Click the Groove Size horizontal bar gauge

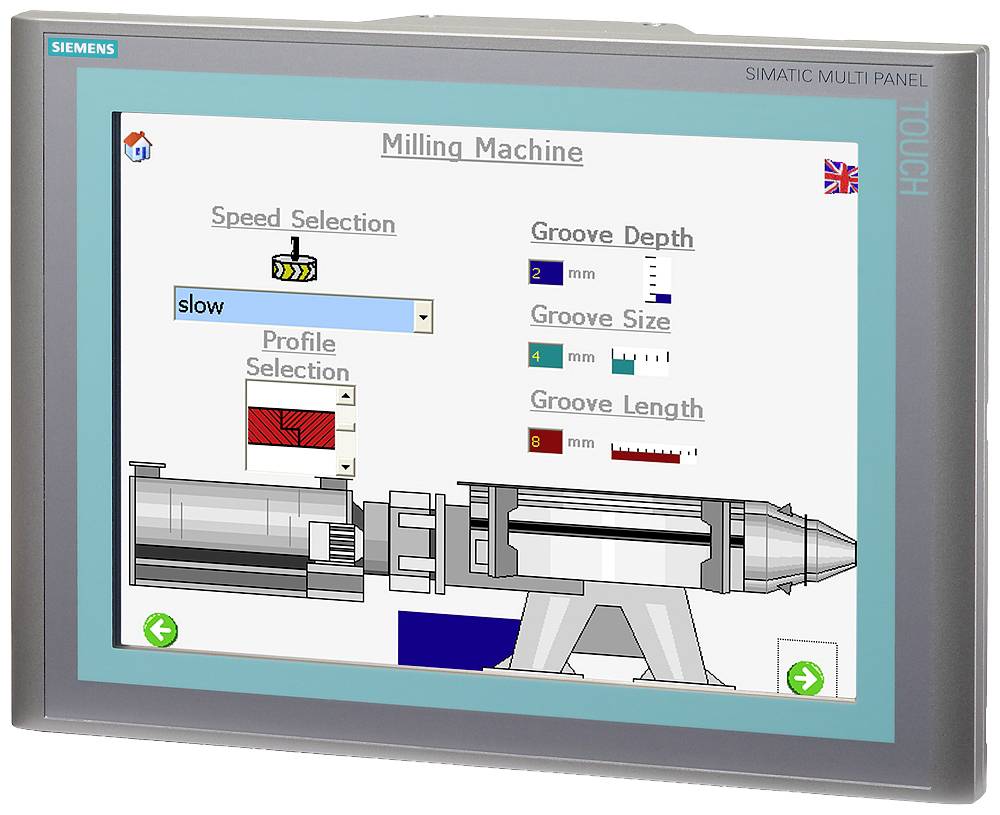(x=640, y=362)
